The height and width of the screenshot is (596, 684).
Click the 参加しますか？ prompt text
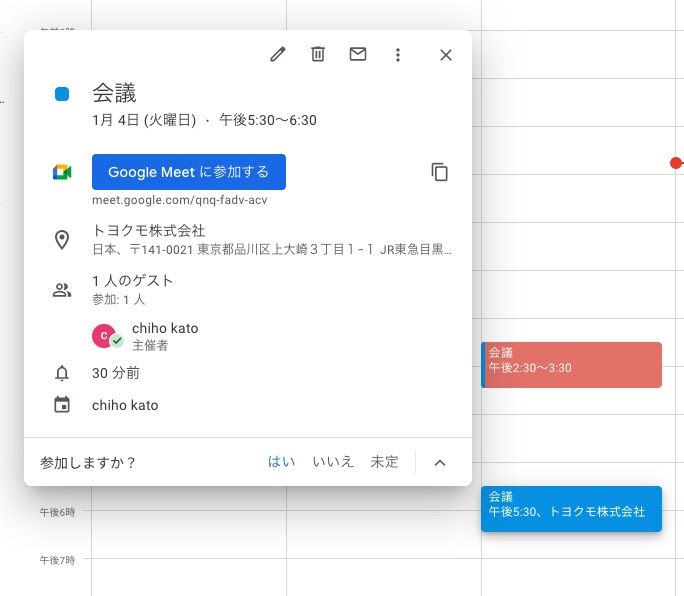click(x=88, y=462)
